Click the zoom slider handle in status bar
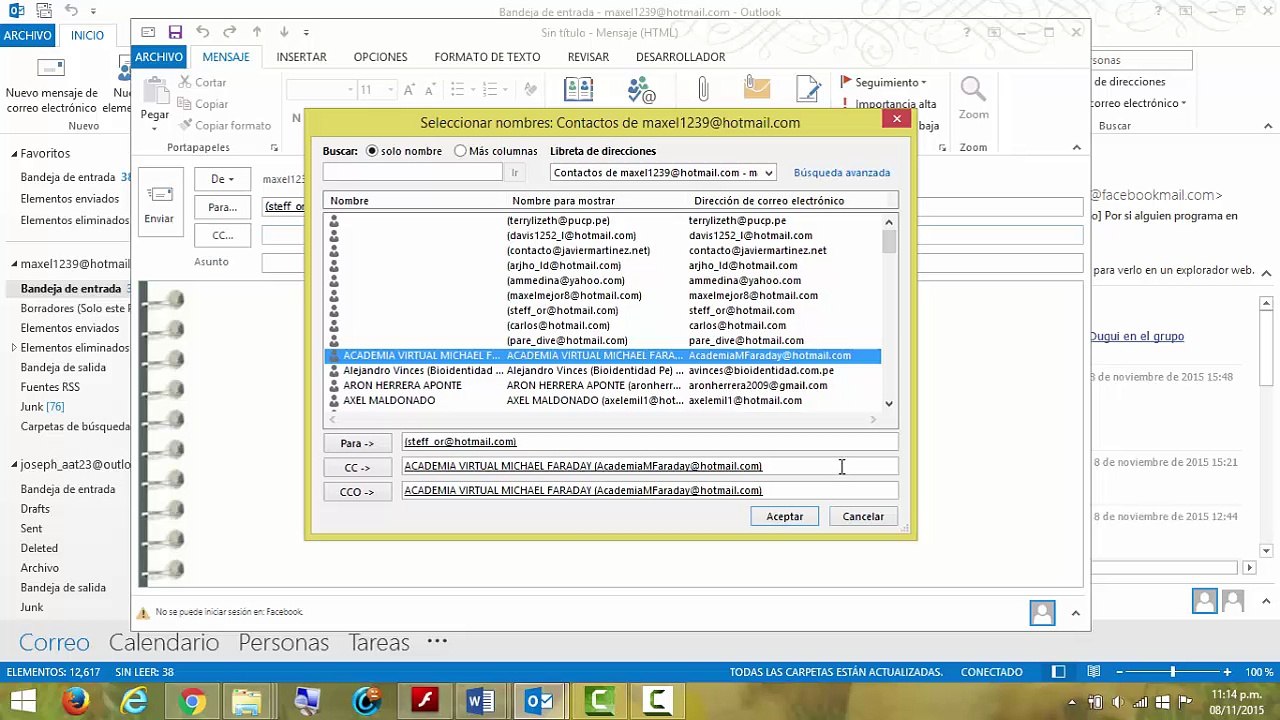This screenshot has width=1280, height=720. [1172, 672]
